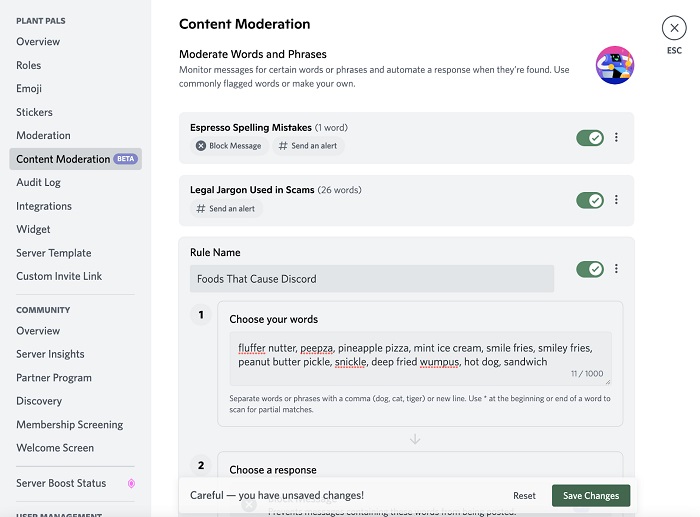Close settings with the ESC X icon
Image resolution: width=700 pixels, height=517 pixels.
pos(674,28)
